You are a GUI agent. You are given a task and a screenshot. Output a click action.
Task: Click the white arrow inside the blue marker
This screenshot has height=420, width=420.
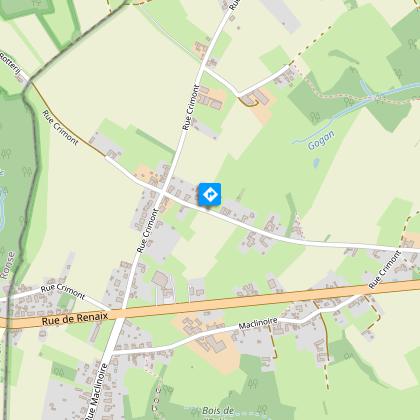(210, 194)
